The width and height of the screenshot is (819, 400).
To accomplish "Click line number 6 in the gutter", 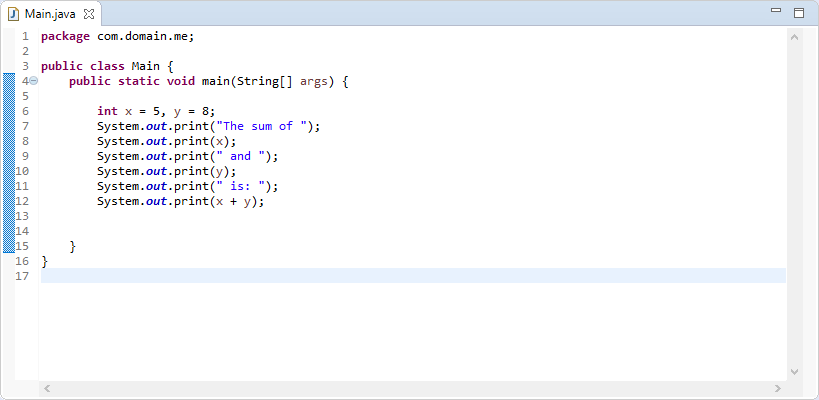I will pos(25,111).
